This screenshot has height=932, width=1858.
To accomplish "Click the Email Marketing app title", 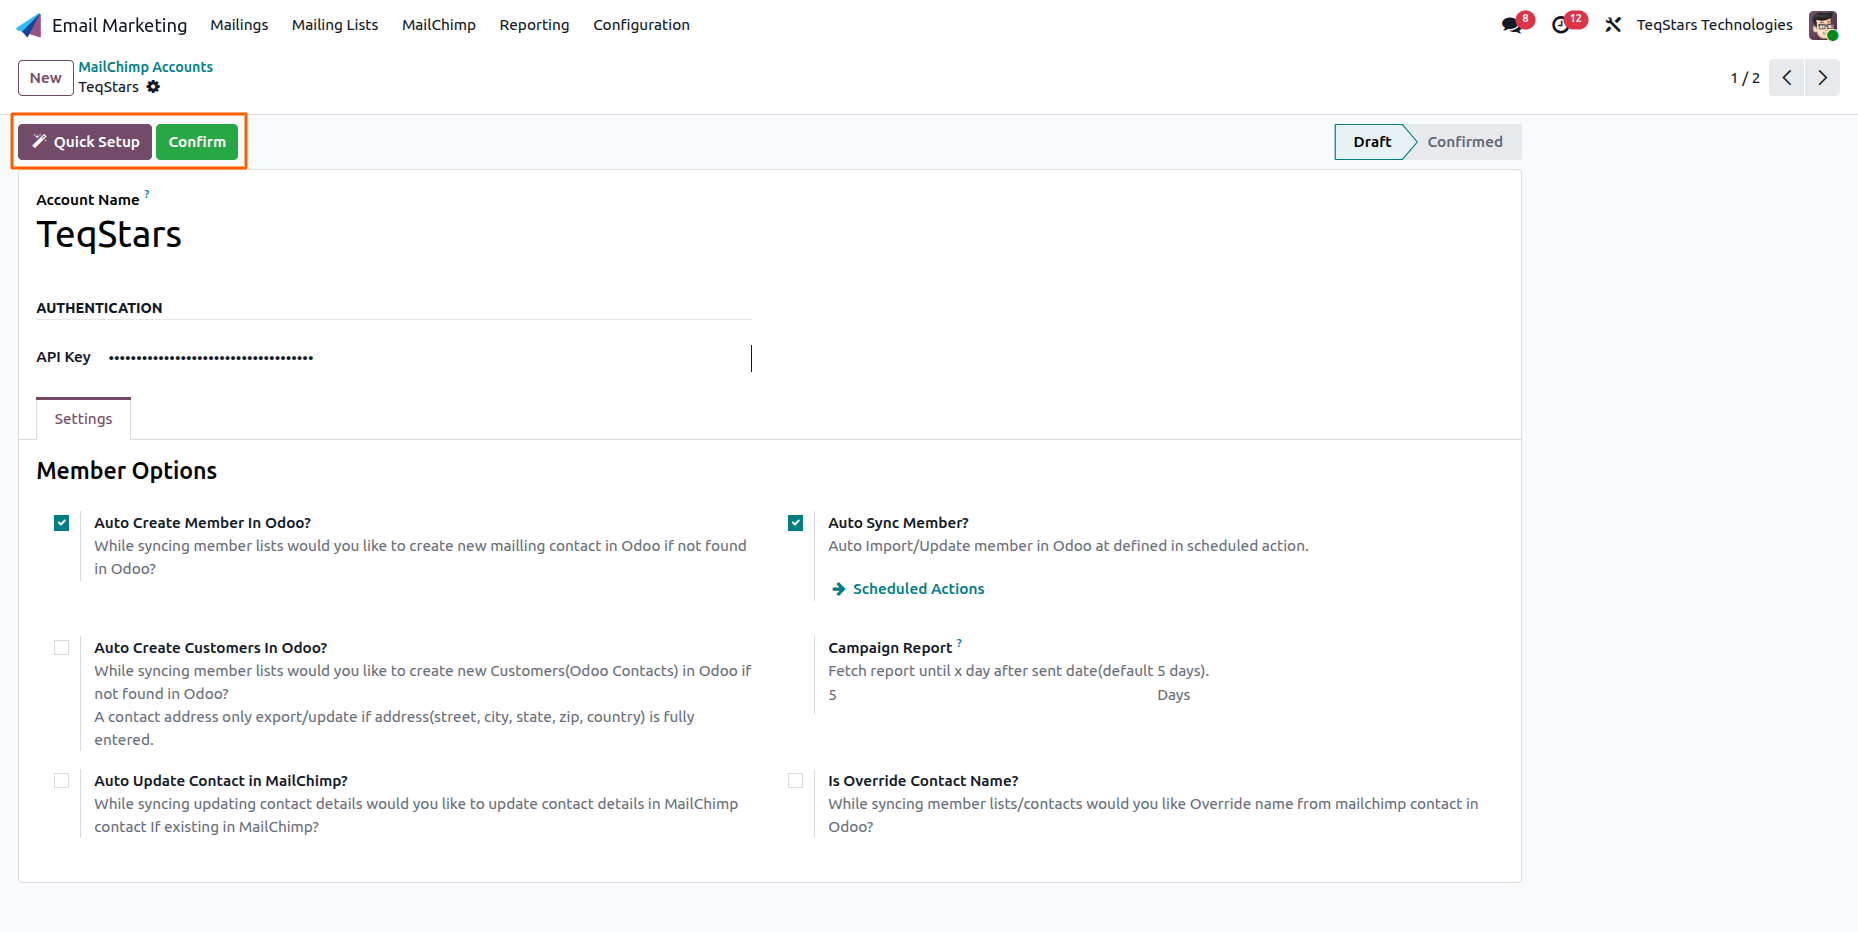I will tap(120, 25).
